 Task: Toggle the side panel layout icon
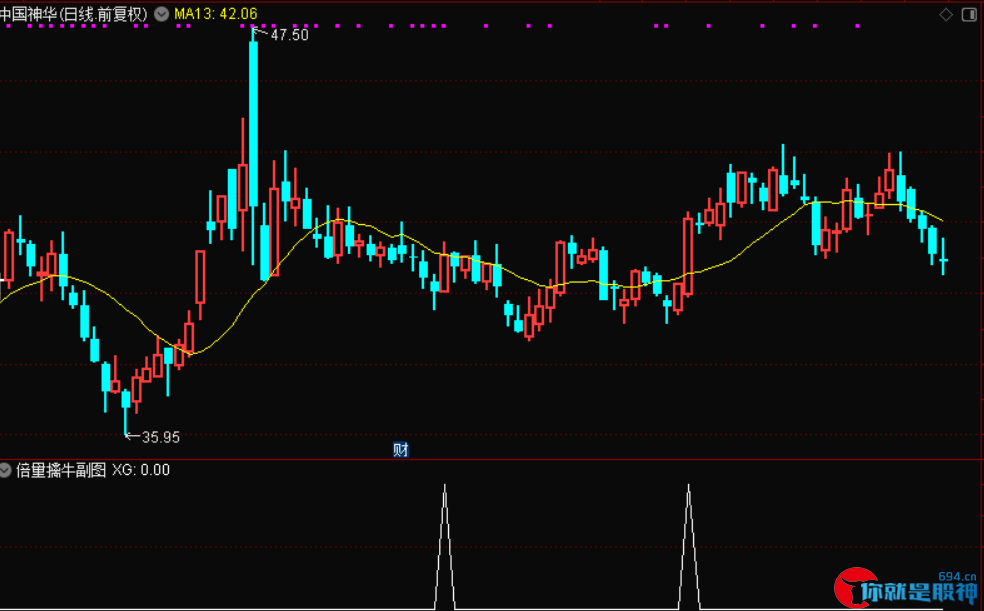pos(969,14)
